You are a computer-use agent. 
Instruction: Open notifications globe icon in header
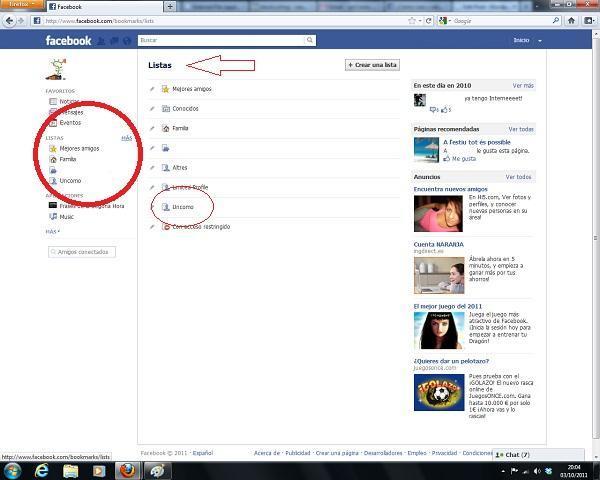coord(127,41)
